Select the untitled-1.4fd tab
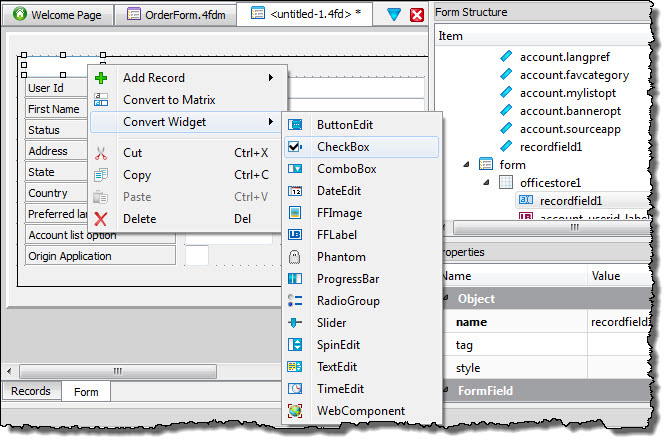This screenshot has height=444, width=670. point(306,14)
